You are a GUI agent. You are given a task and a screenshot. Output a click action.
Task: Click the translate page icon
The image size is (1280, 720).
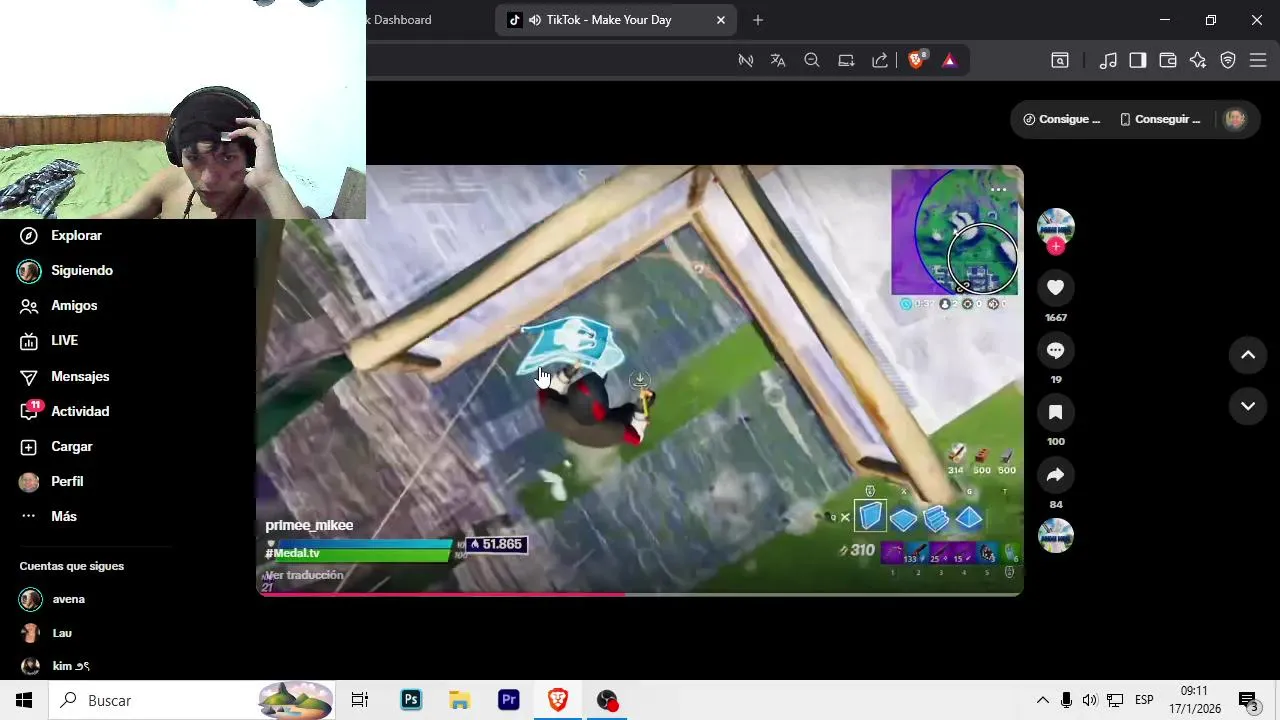tap(778, 60)
